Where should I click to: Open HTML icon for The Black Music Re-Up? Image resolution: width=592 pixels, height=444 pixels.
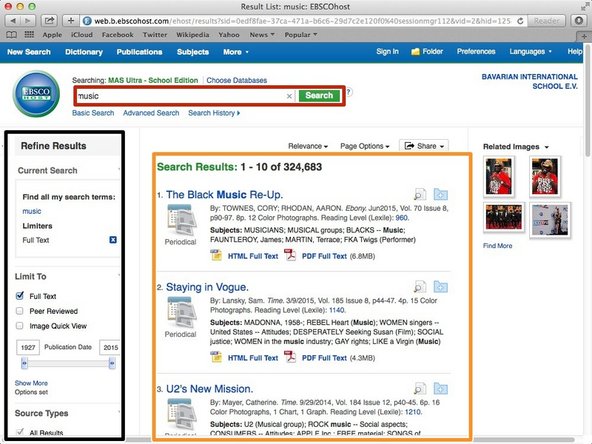[216, 256]
